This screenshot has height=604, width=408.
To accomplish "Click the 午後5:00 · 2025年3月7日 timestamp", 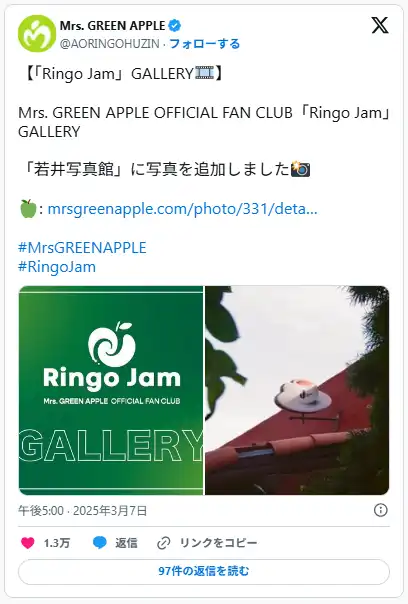I will tap(83, 510).
